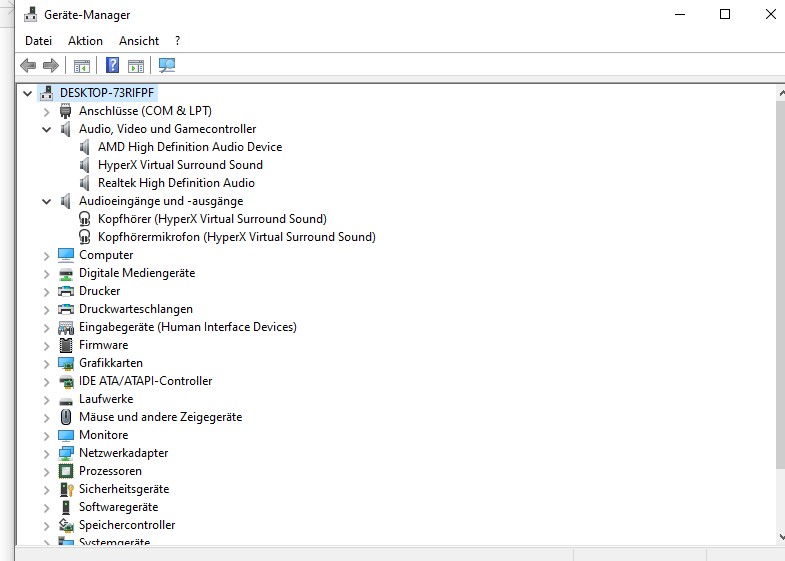Expand the Monitore chevron
The width and height of the screenshot is (785, 561).
(x=47, y=436)
